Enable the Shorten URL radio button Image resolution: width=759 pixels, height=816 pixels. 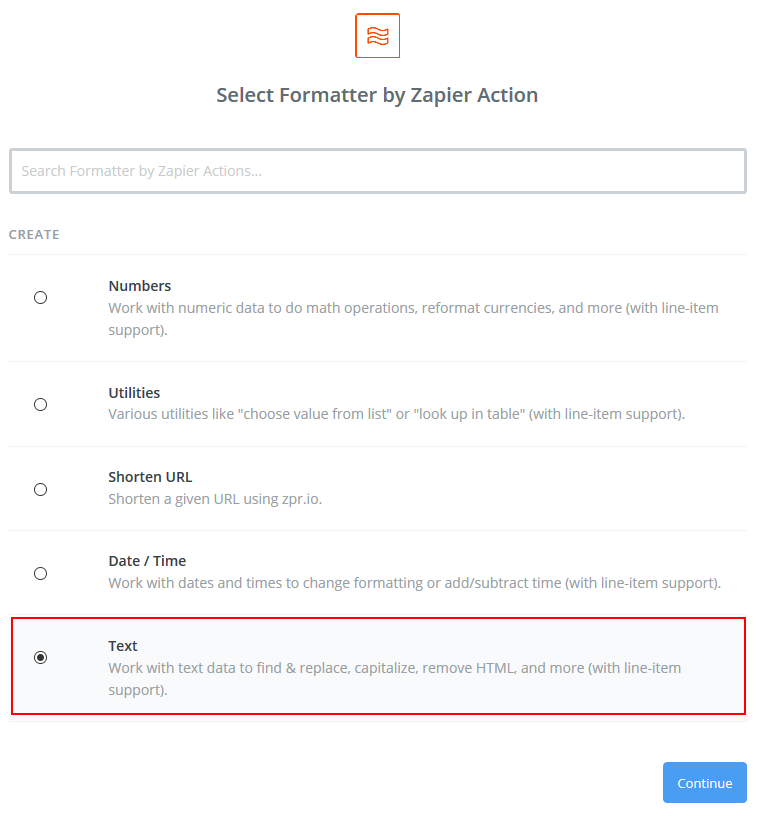[41, 489]
